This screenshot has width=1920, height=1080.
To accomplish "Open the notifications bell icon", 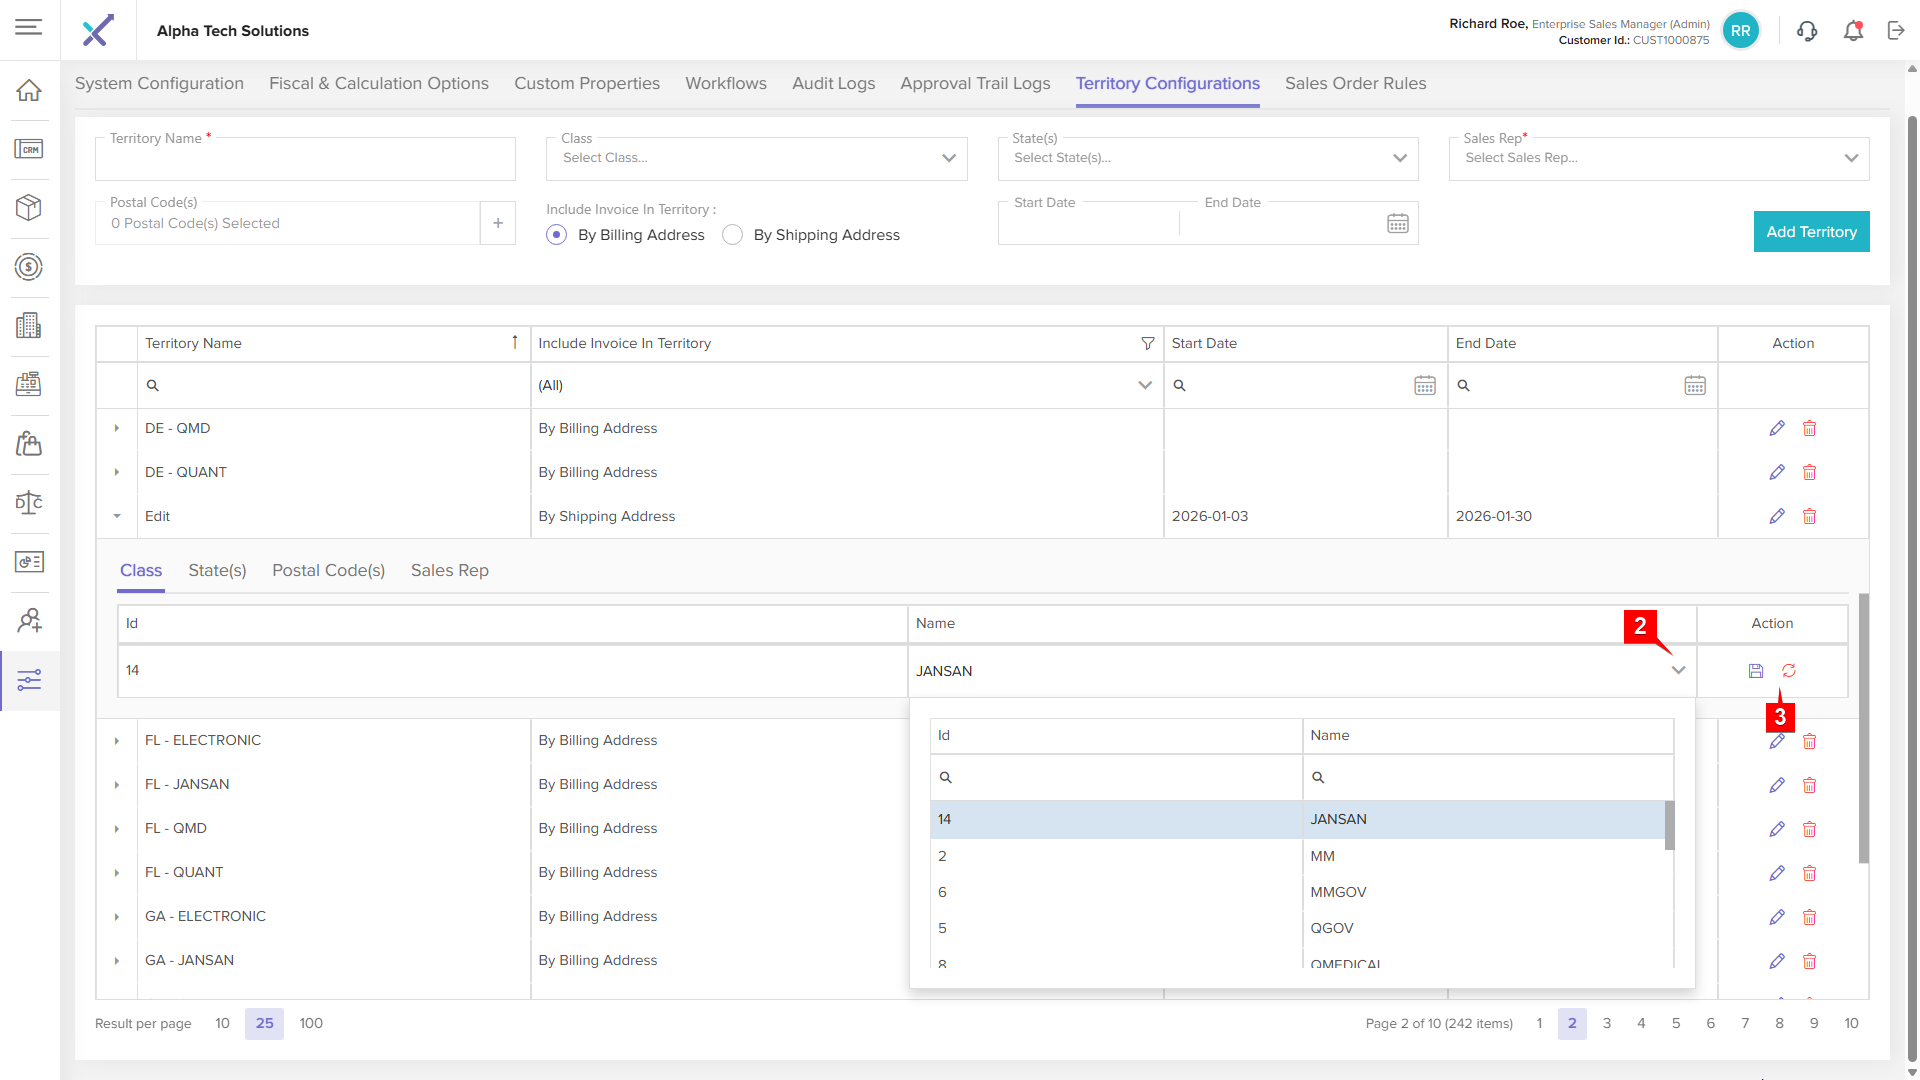I will coord(1853,31).
